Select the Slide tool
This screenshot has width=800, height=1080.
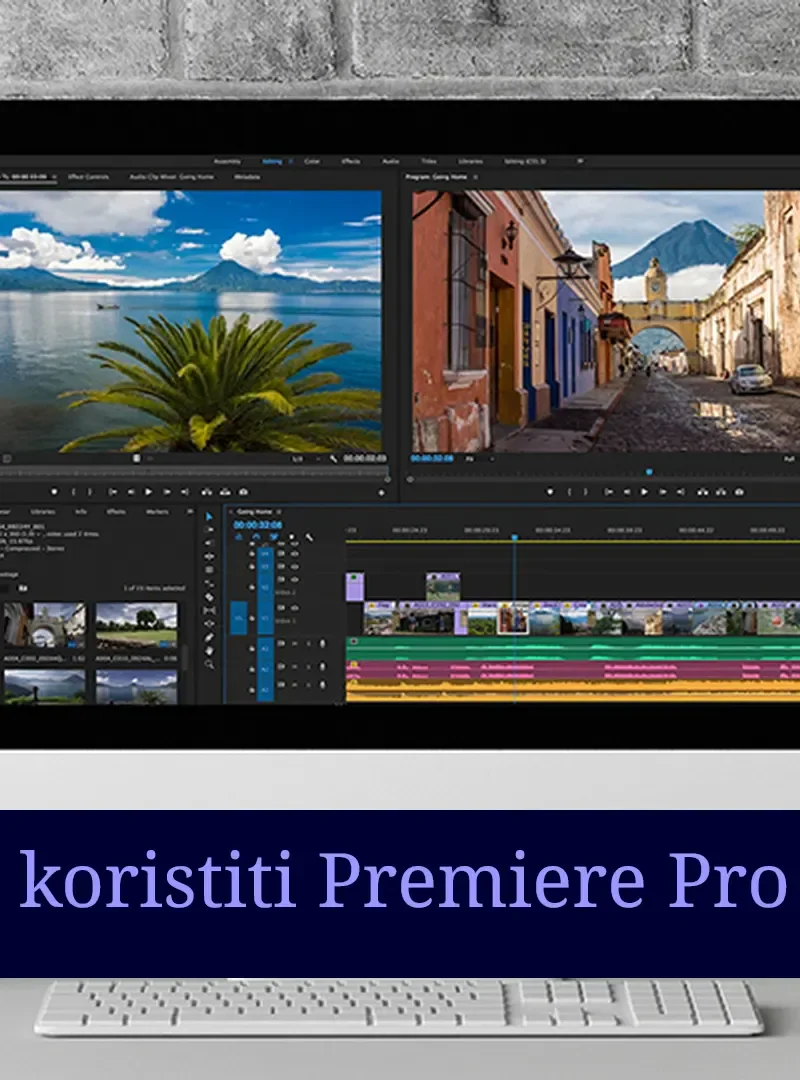click(209, 623)
